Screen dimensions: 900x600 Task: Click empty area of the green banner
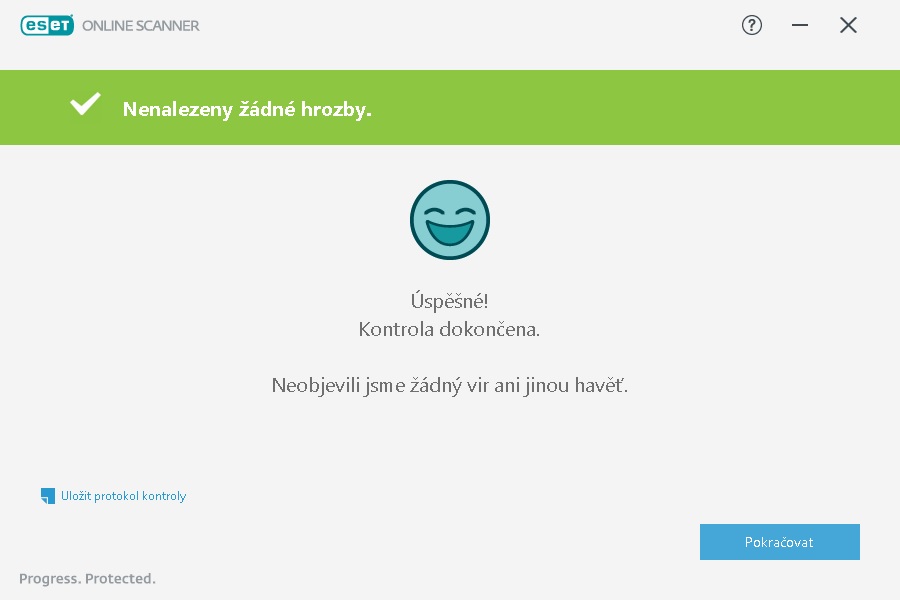click(631, 107)
